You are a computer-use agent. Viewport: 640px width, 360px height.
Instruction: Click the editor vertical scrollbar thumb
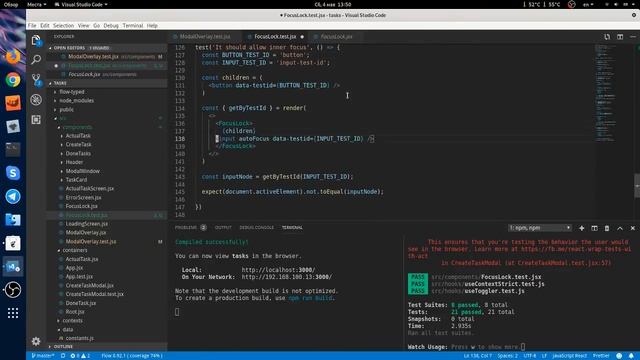[637, 185]
